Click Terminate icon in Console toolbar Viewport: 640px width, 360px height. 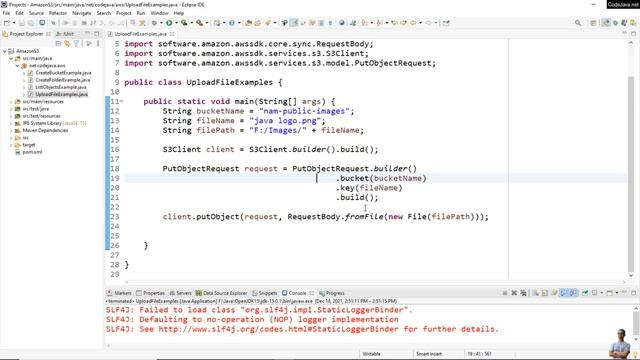(x=505, y=293)
